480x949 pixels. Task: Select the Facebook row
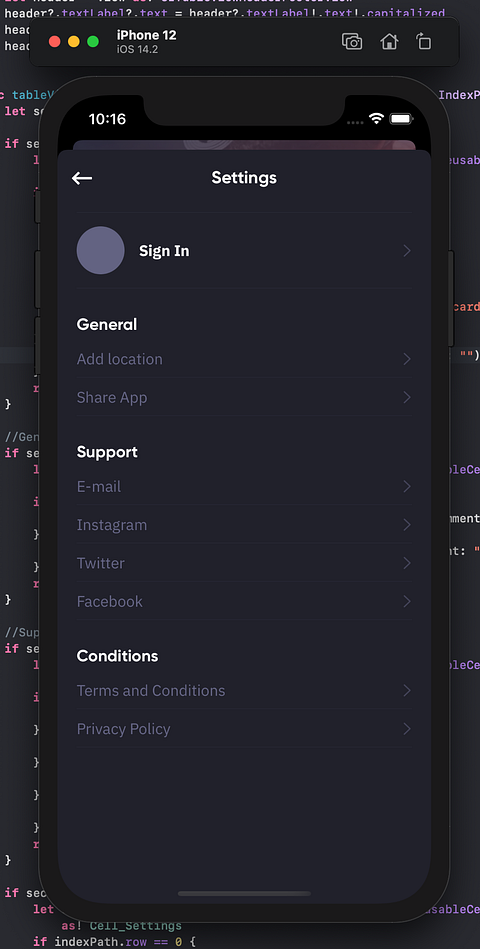244,601
